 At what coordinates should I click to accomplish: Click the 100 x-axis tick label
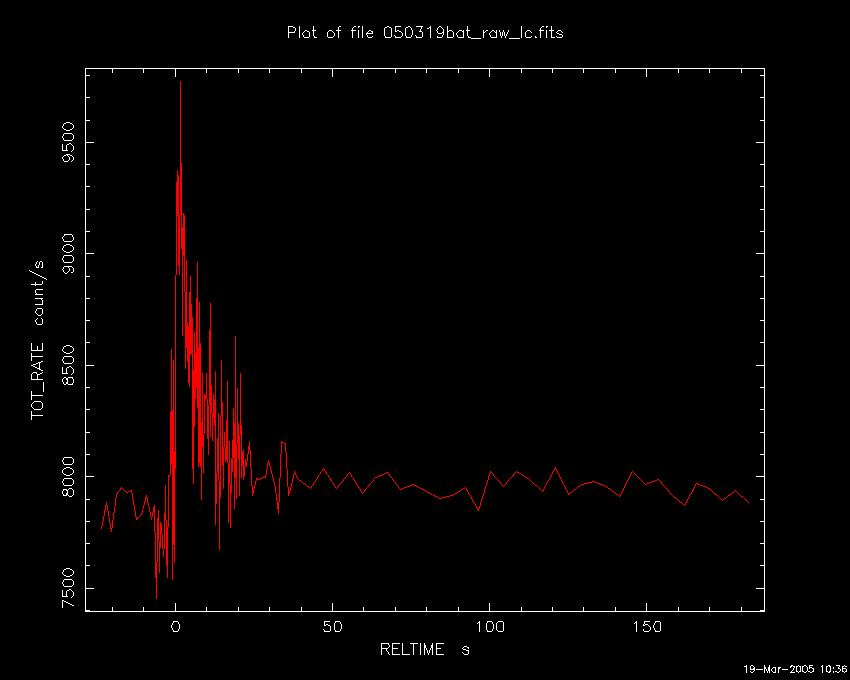click(490, 627)
